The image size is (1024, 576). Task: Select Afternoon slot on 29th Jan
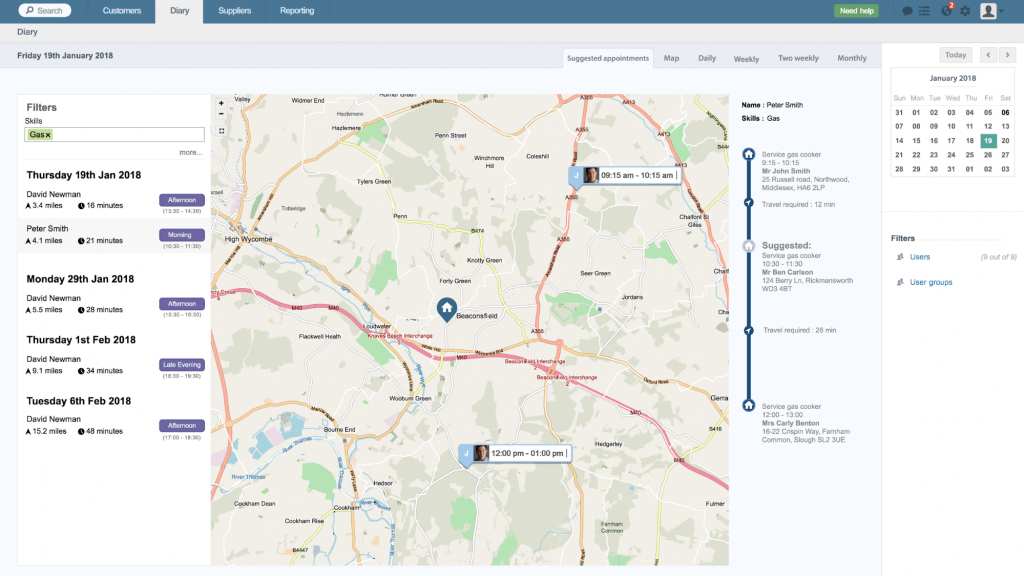182,304
